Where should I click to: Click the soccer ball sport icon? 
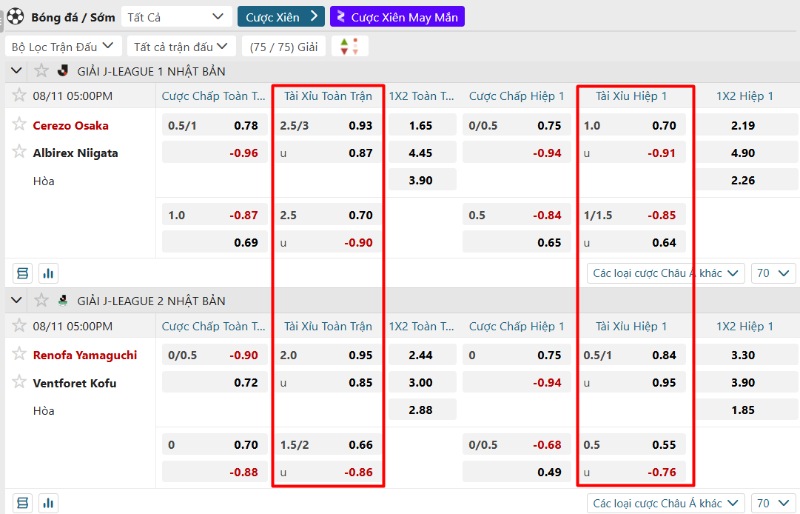pos(14,16)
